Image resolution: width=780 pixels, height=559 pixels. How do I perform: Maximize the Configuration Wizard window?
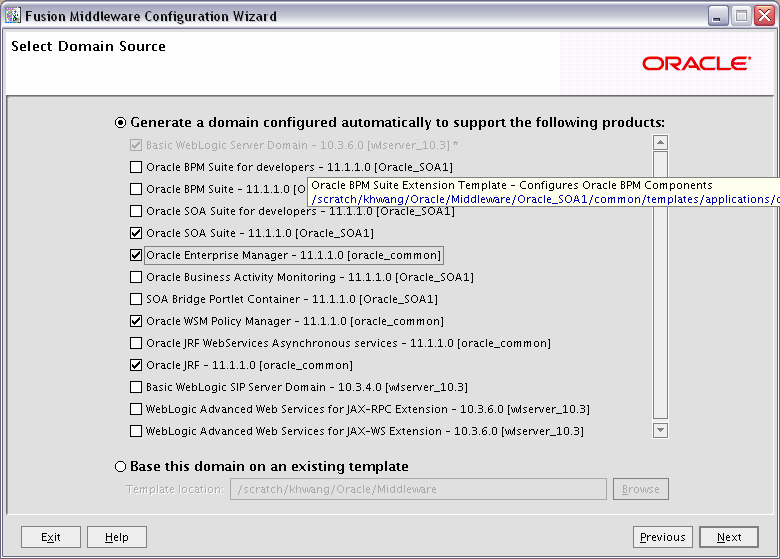(741, 16)
